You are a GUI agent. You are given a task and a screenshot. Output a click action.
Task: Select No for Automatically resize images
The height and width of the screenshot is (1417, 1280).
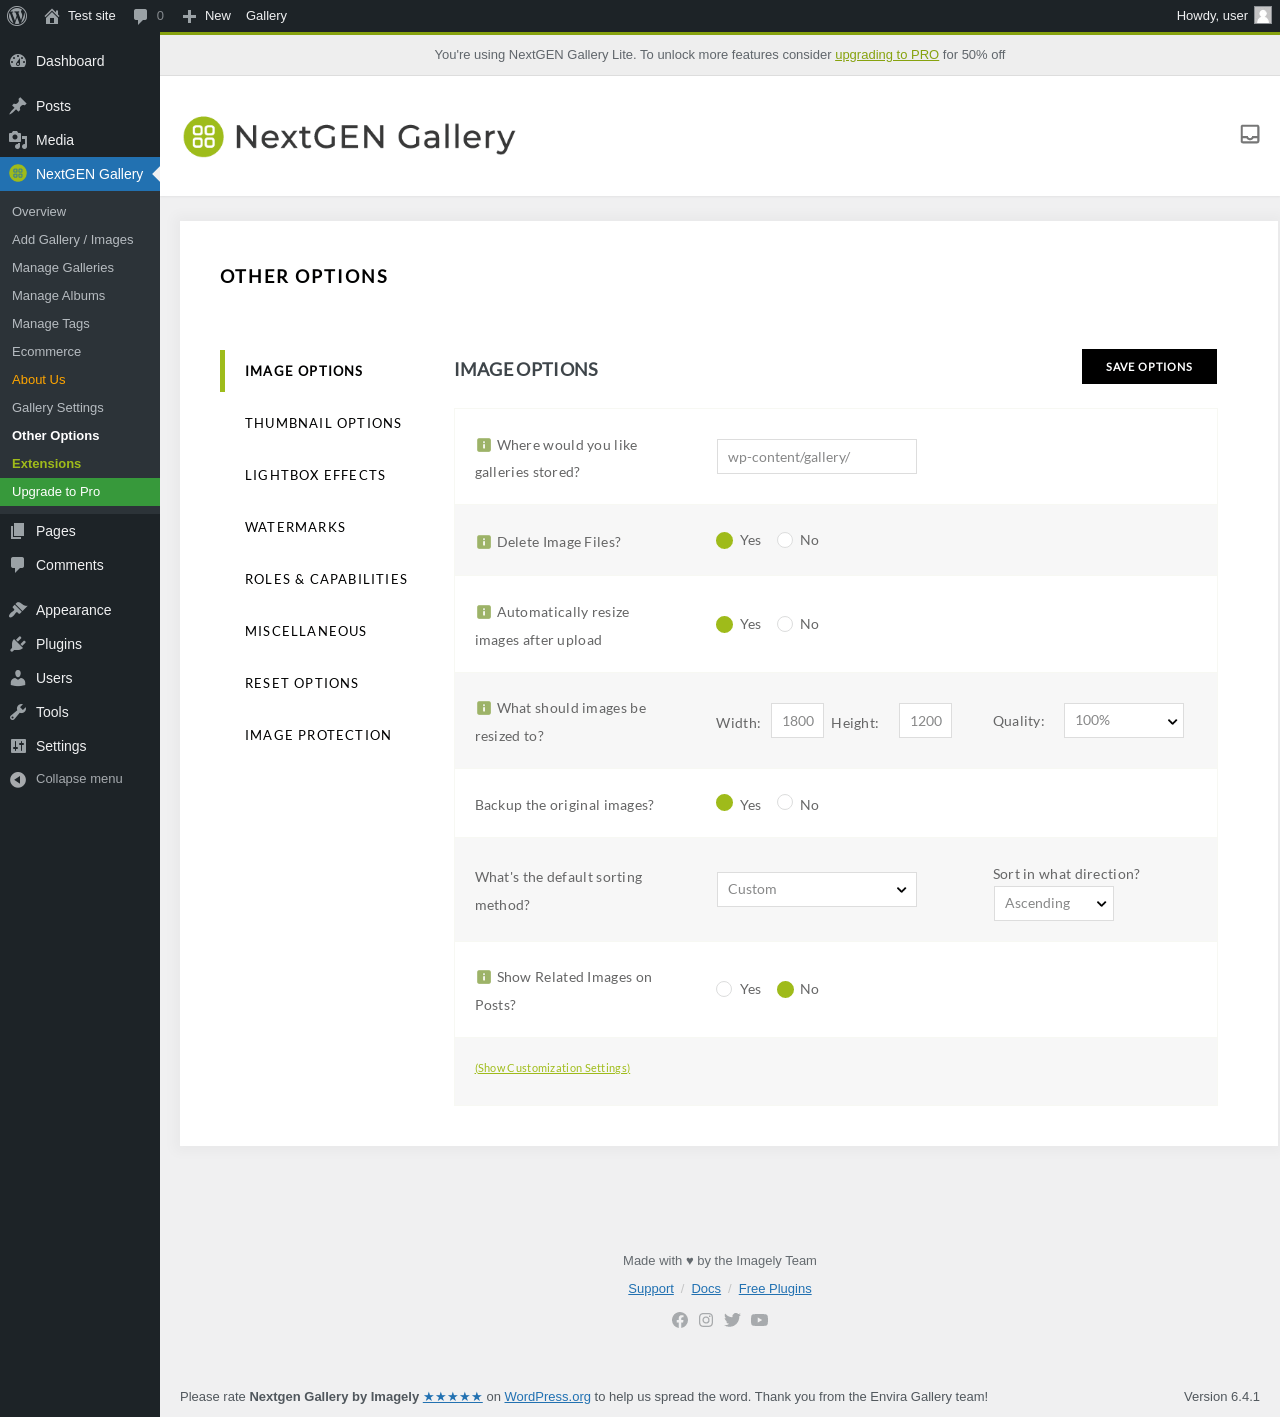point(785,624)
